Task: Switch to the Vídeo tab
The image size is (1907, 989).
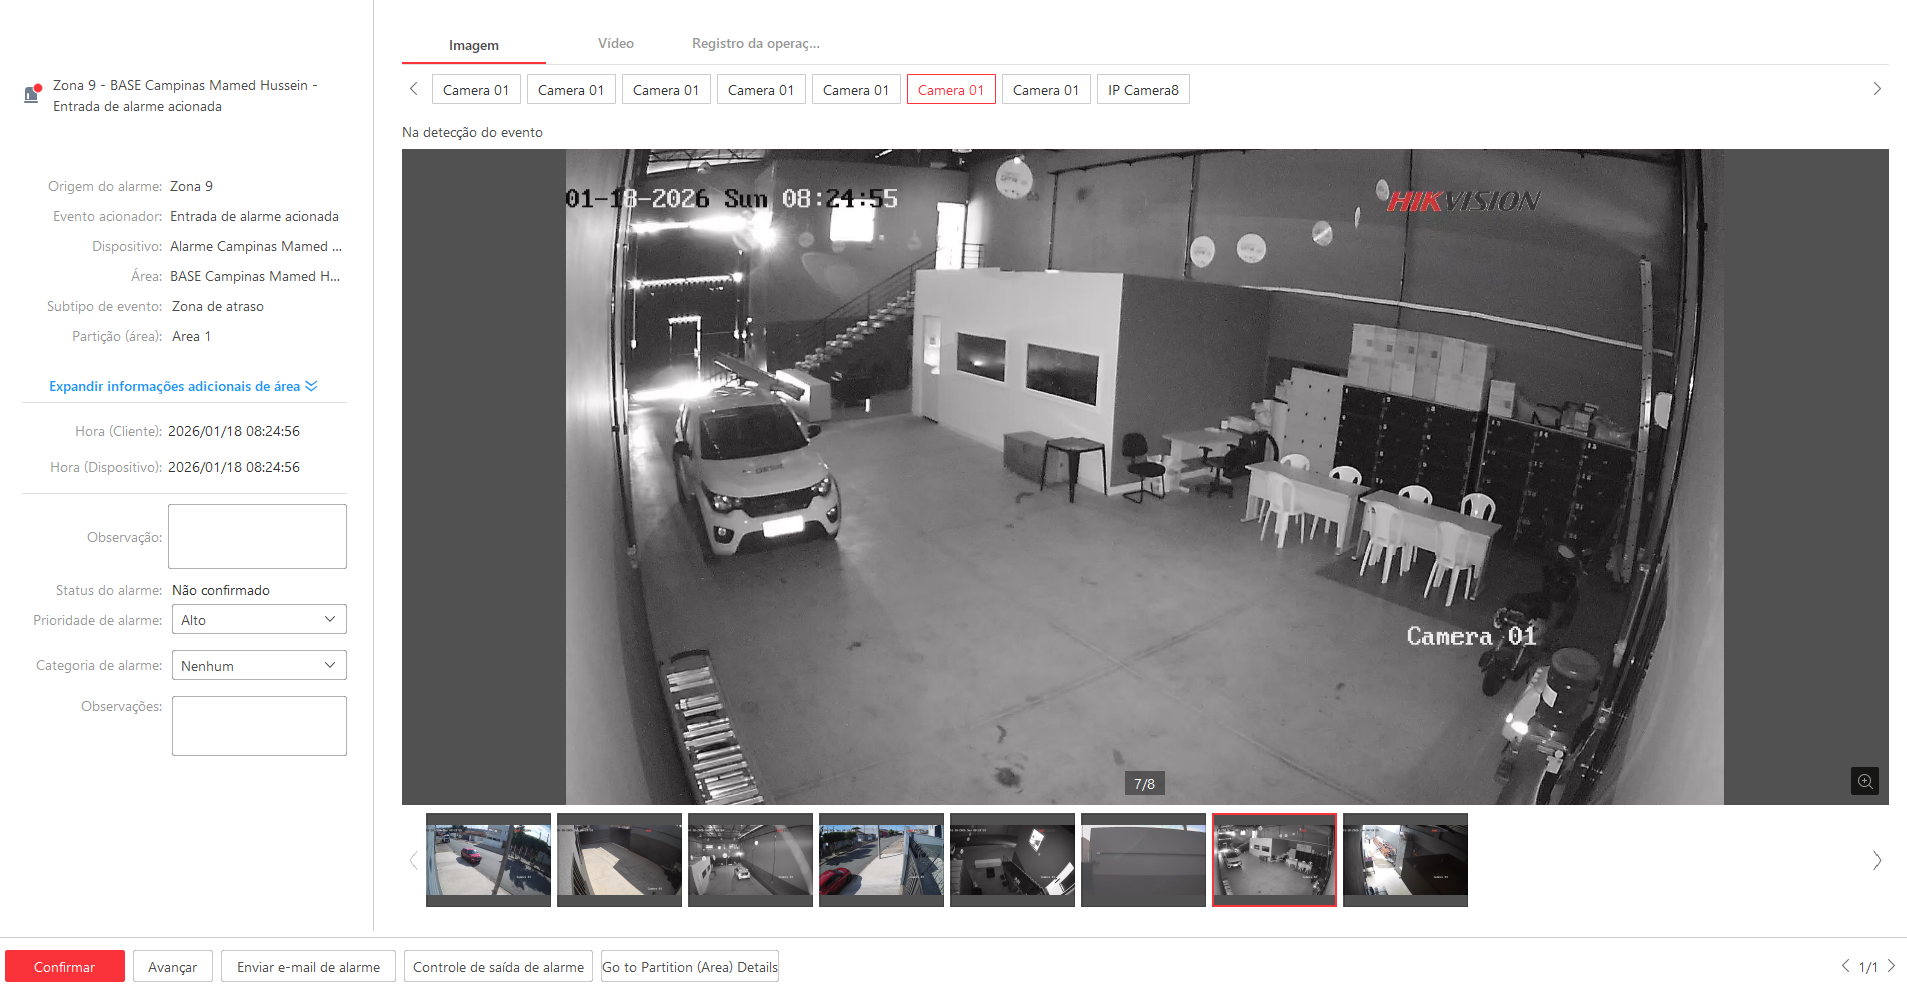Action: click(x=615, y=44)
